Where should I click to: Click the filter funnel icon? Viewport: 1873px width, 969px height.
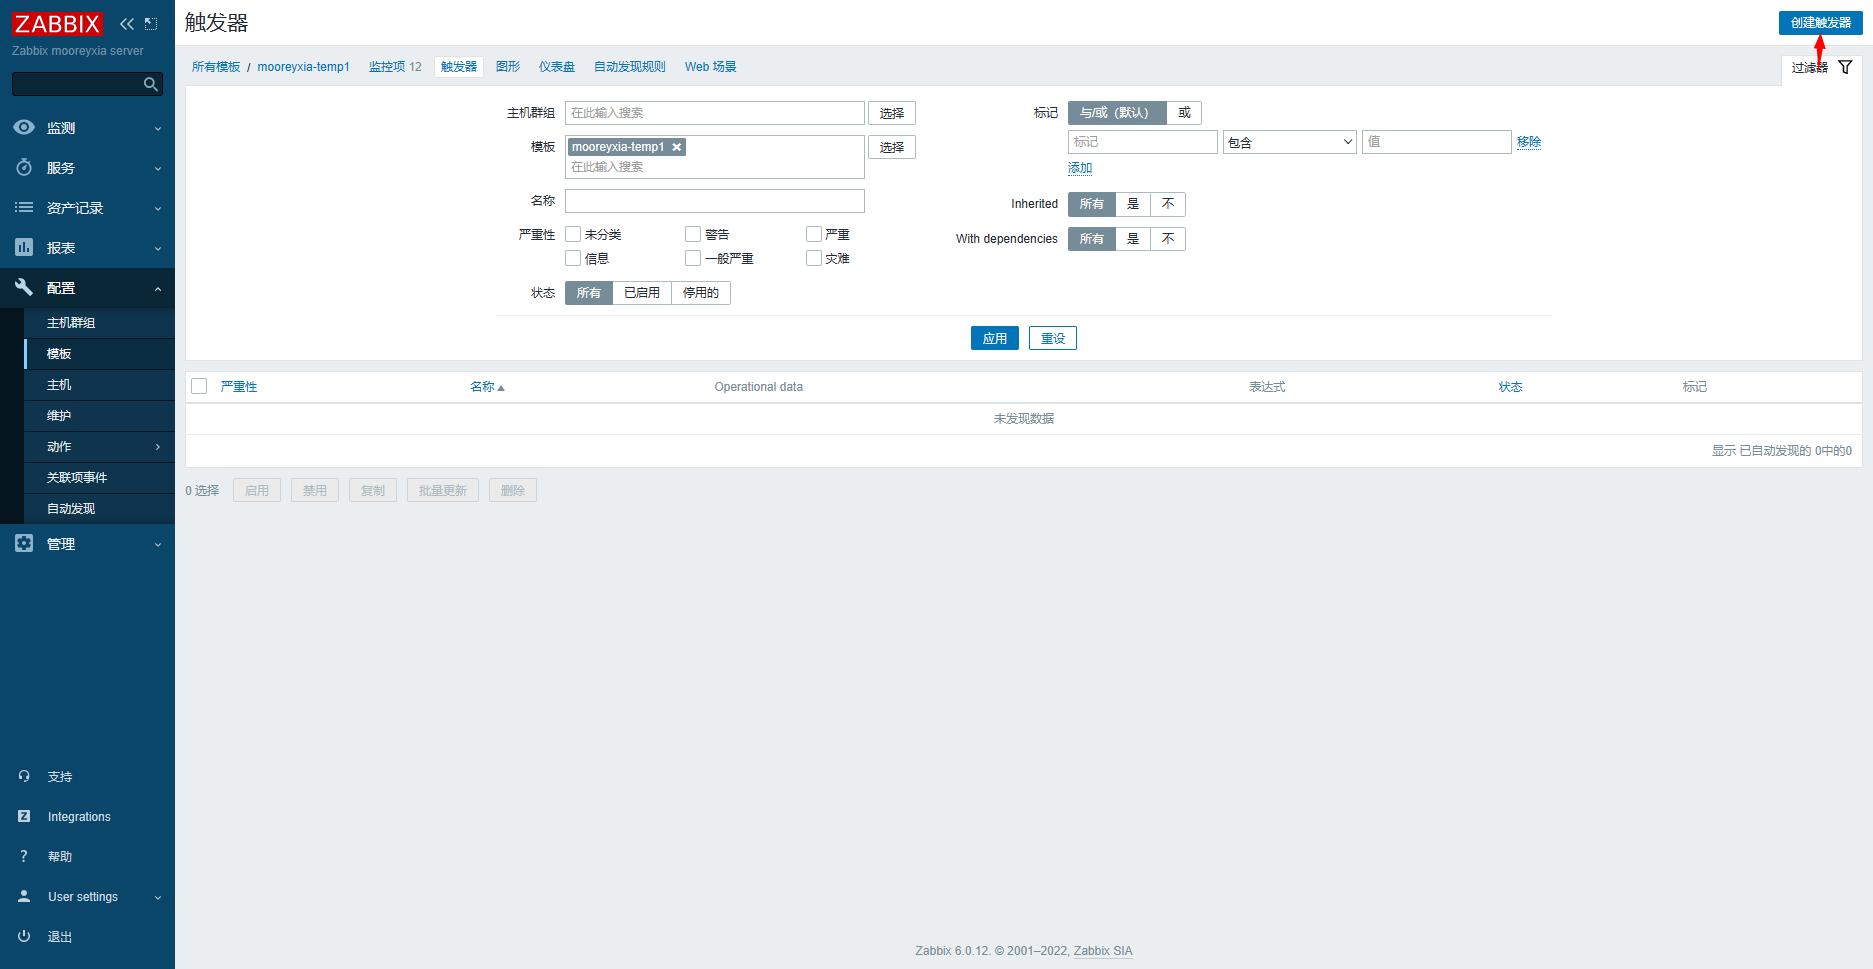pos(1845,67)
